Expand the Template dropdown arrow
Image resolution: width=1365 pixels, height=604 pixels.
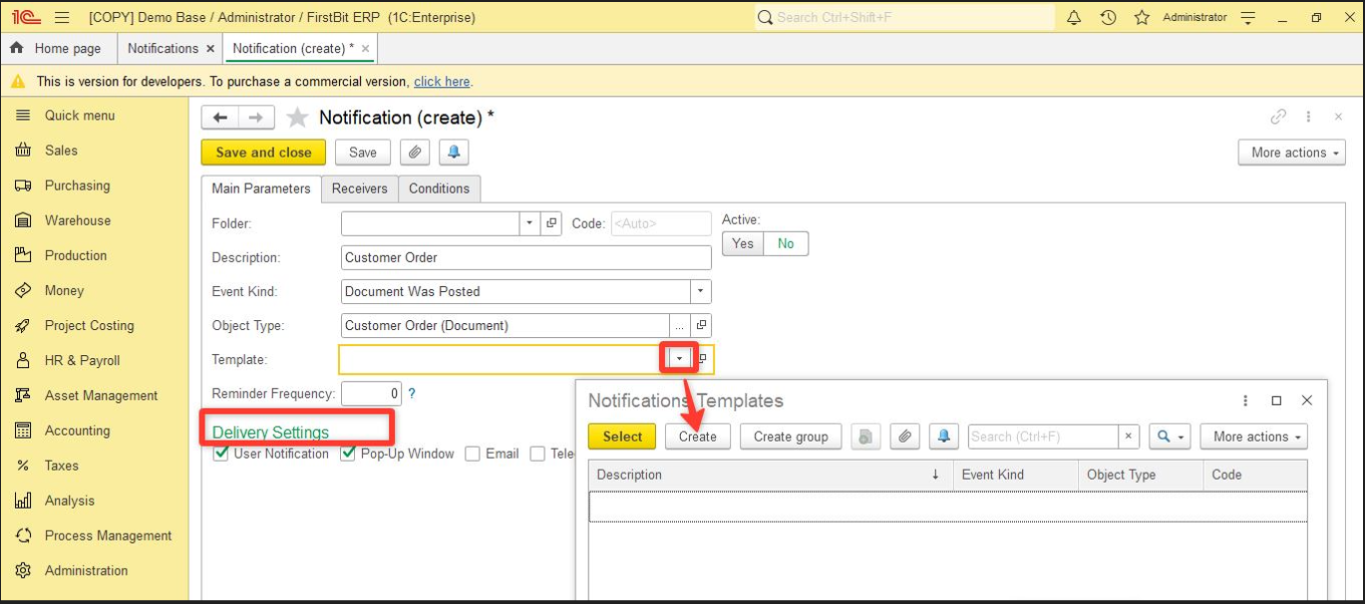point(679,358)
